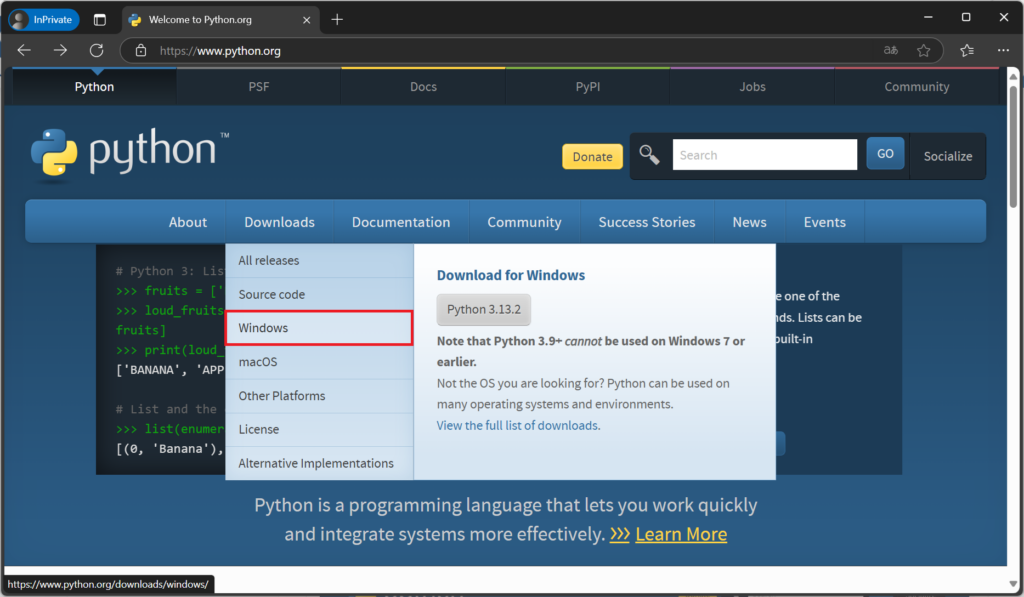Open the tab actions menu icon
1024x597 pixels.
(100, 20)
